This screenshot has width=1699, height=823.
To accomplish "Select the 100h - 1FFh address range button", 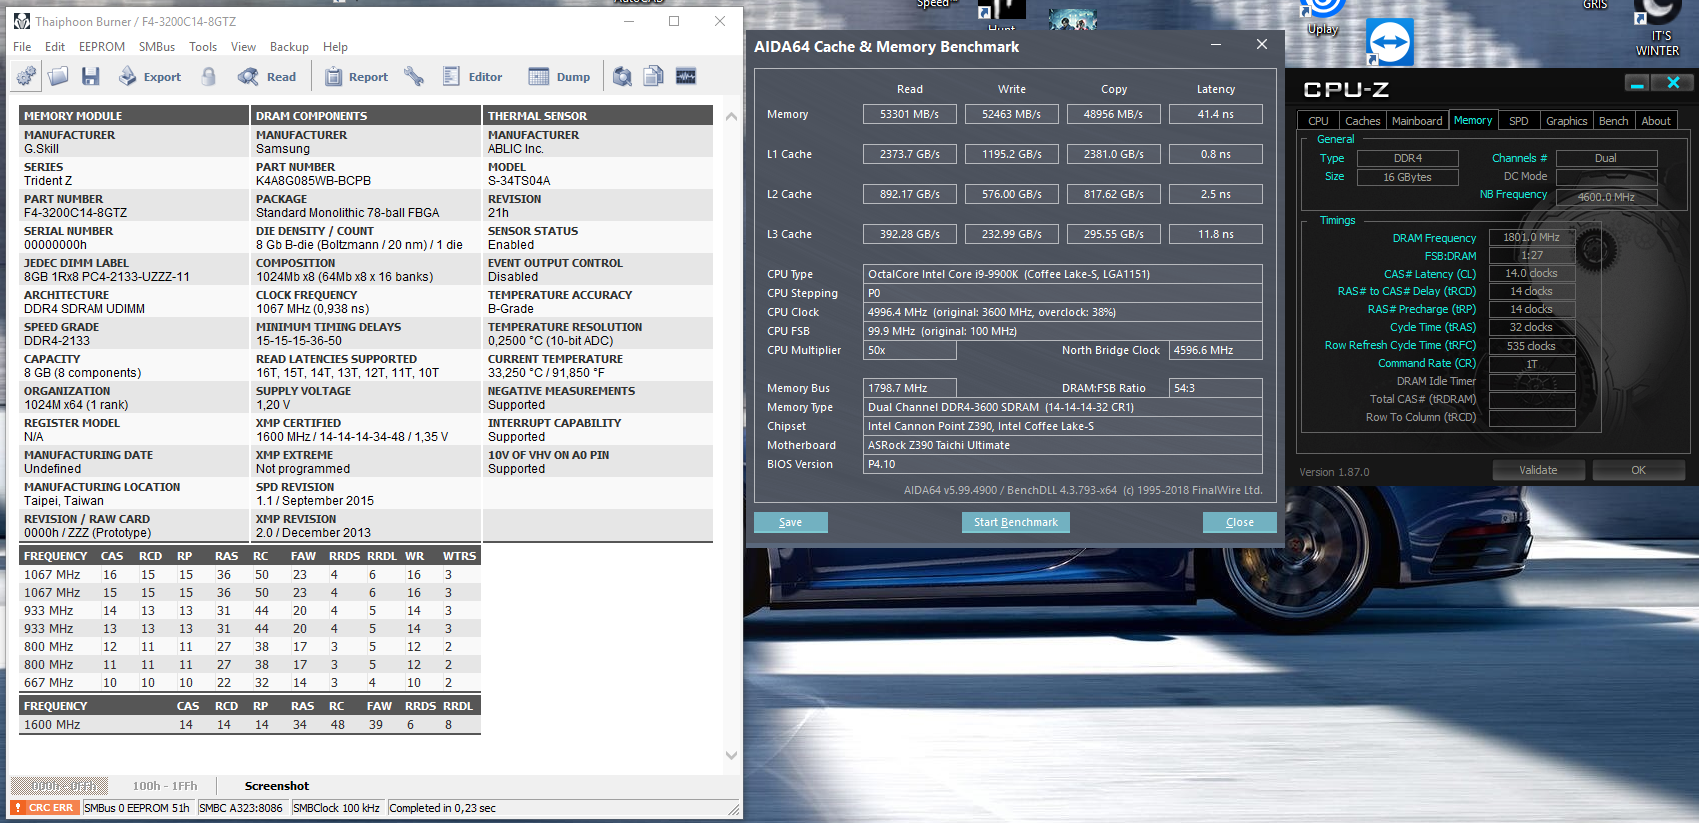I will 165,786.
